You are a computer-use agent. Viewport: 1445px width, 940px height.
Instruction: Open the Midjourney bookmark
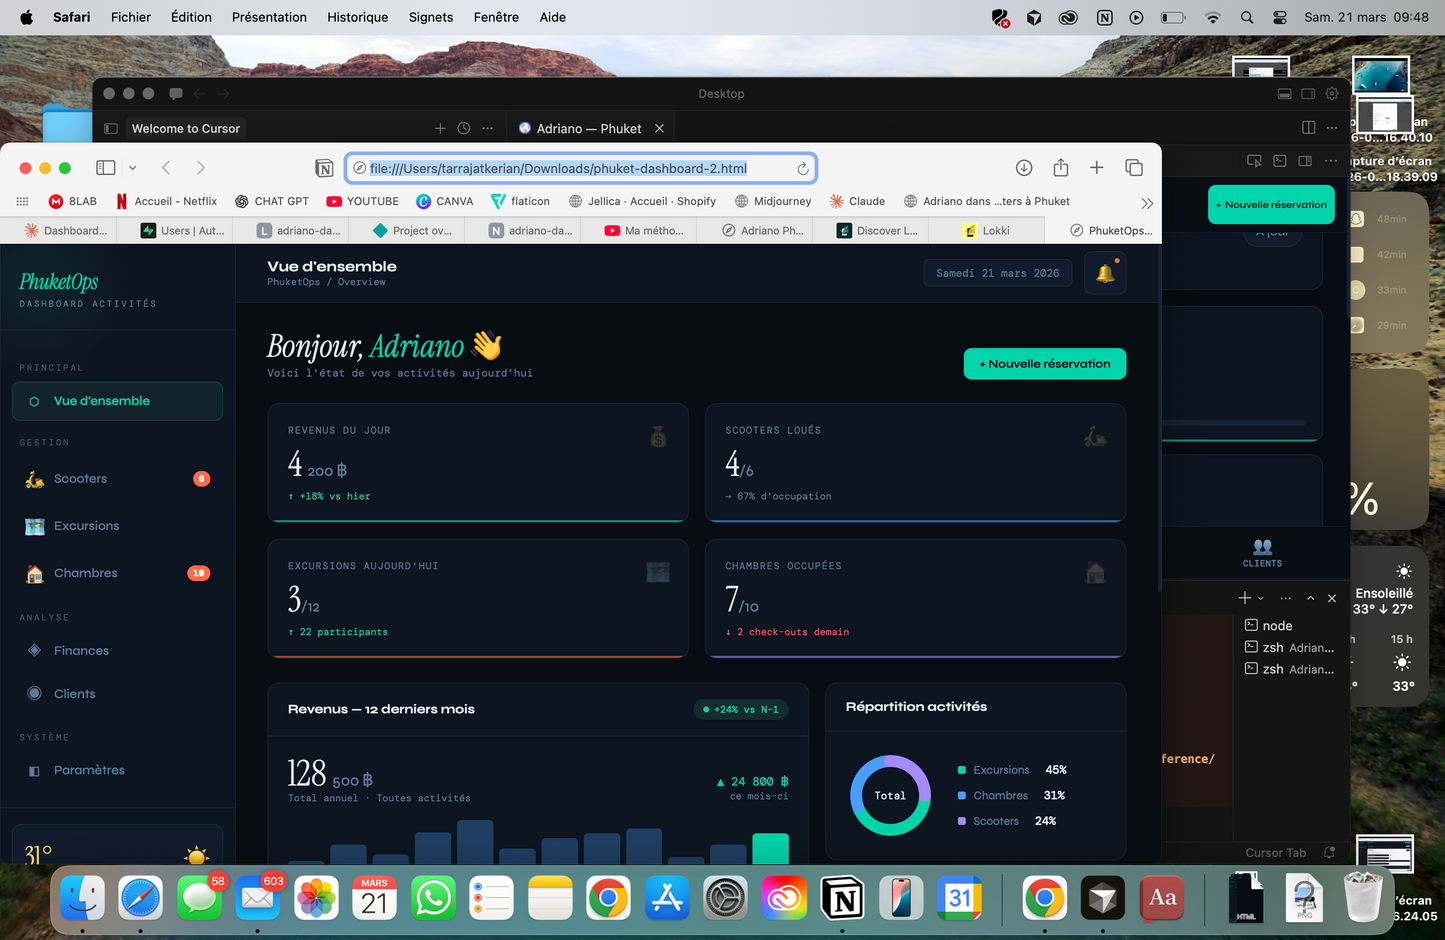coord(773,201)
